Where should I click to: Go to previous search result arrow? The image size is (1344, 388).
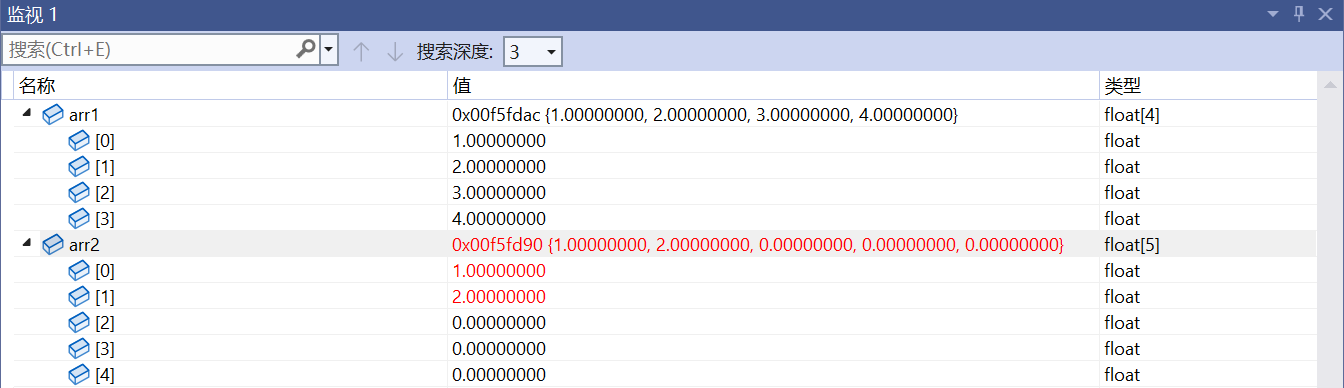[362, 52]
